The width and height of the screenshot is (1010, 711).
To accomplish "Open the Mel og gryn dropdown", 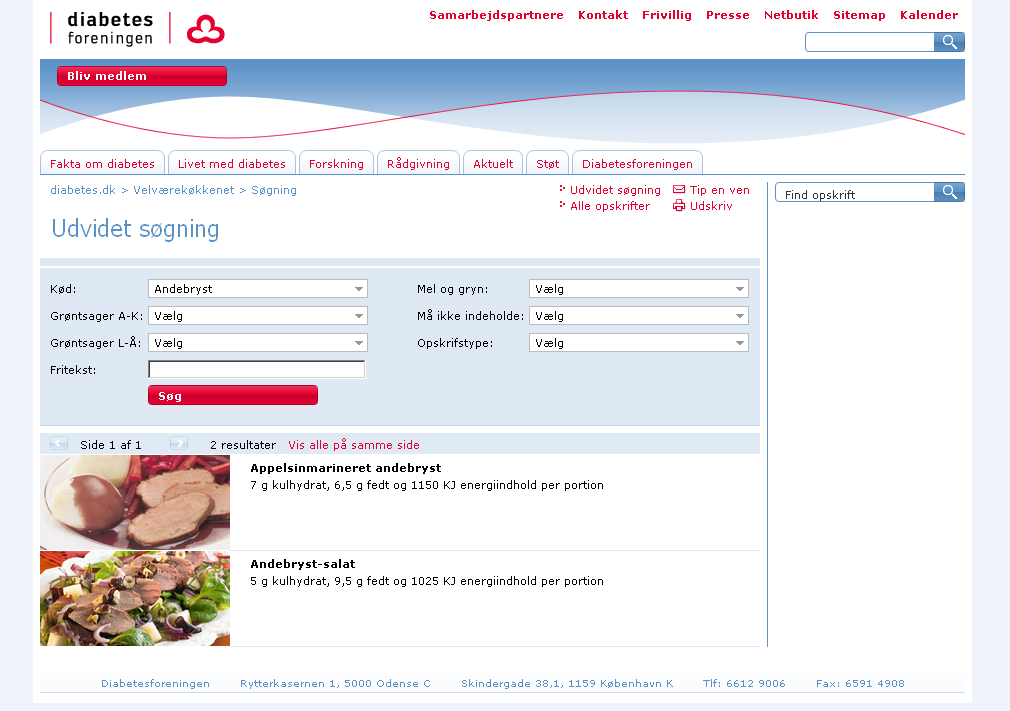I will pos(638,289).
